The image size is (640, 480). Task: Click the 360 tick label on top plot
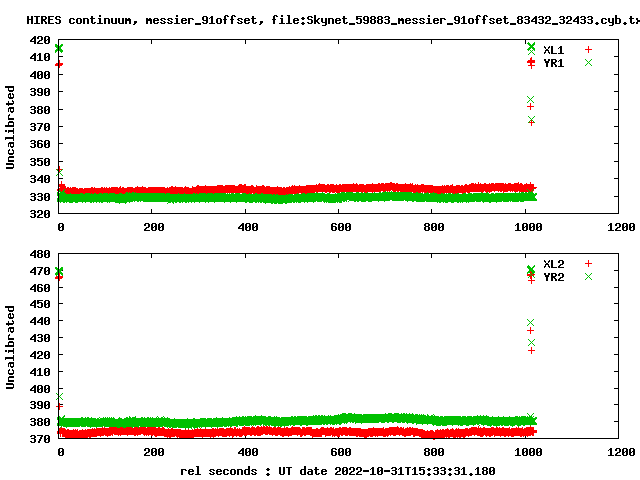[40, 144]
